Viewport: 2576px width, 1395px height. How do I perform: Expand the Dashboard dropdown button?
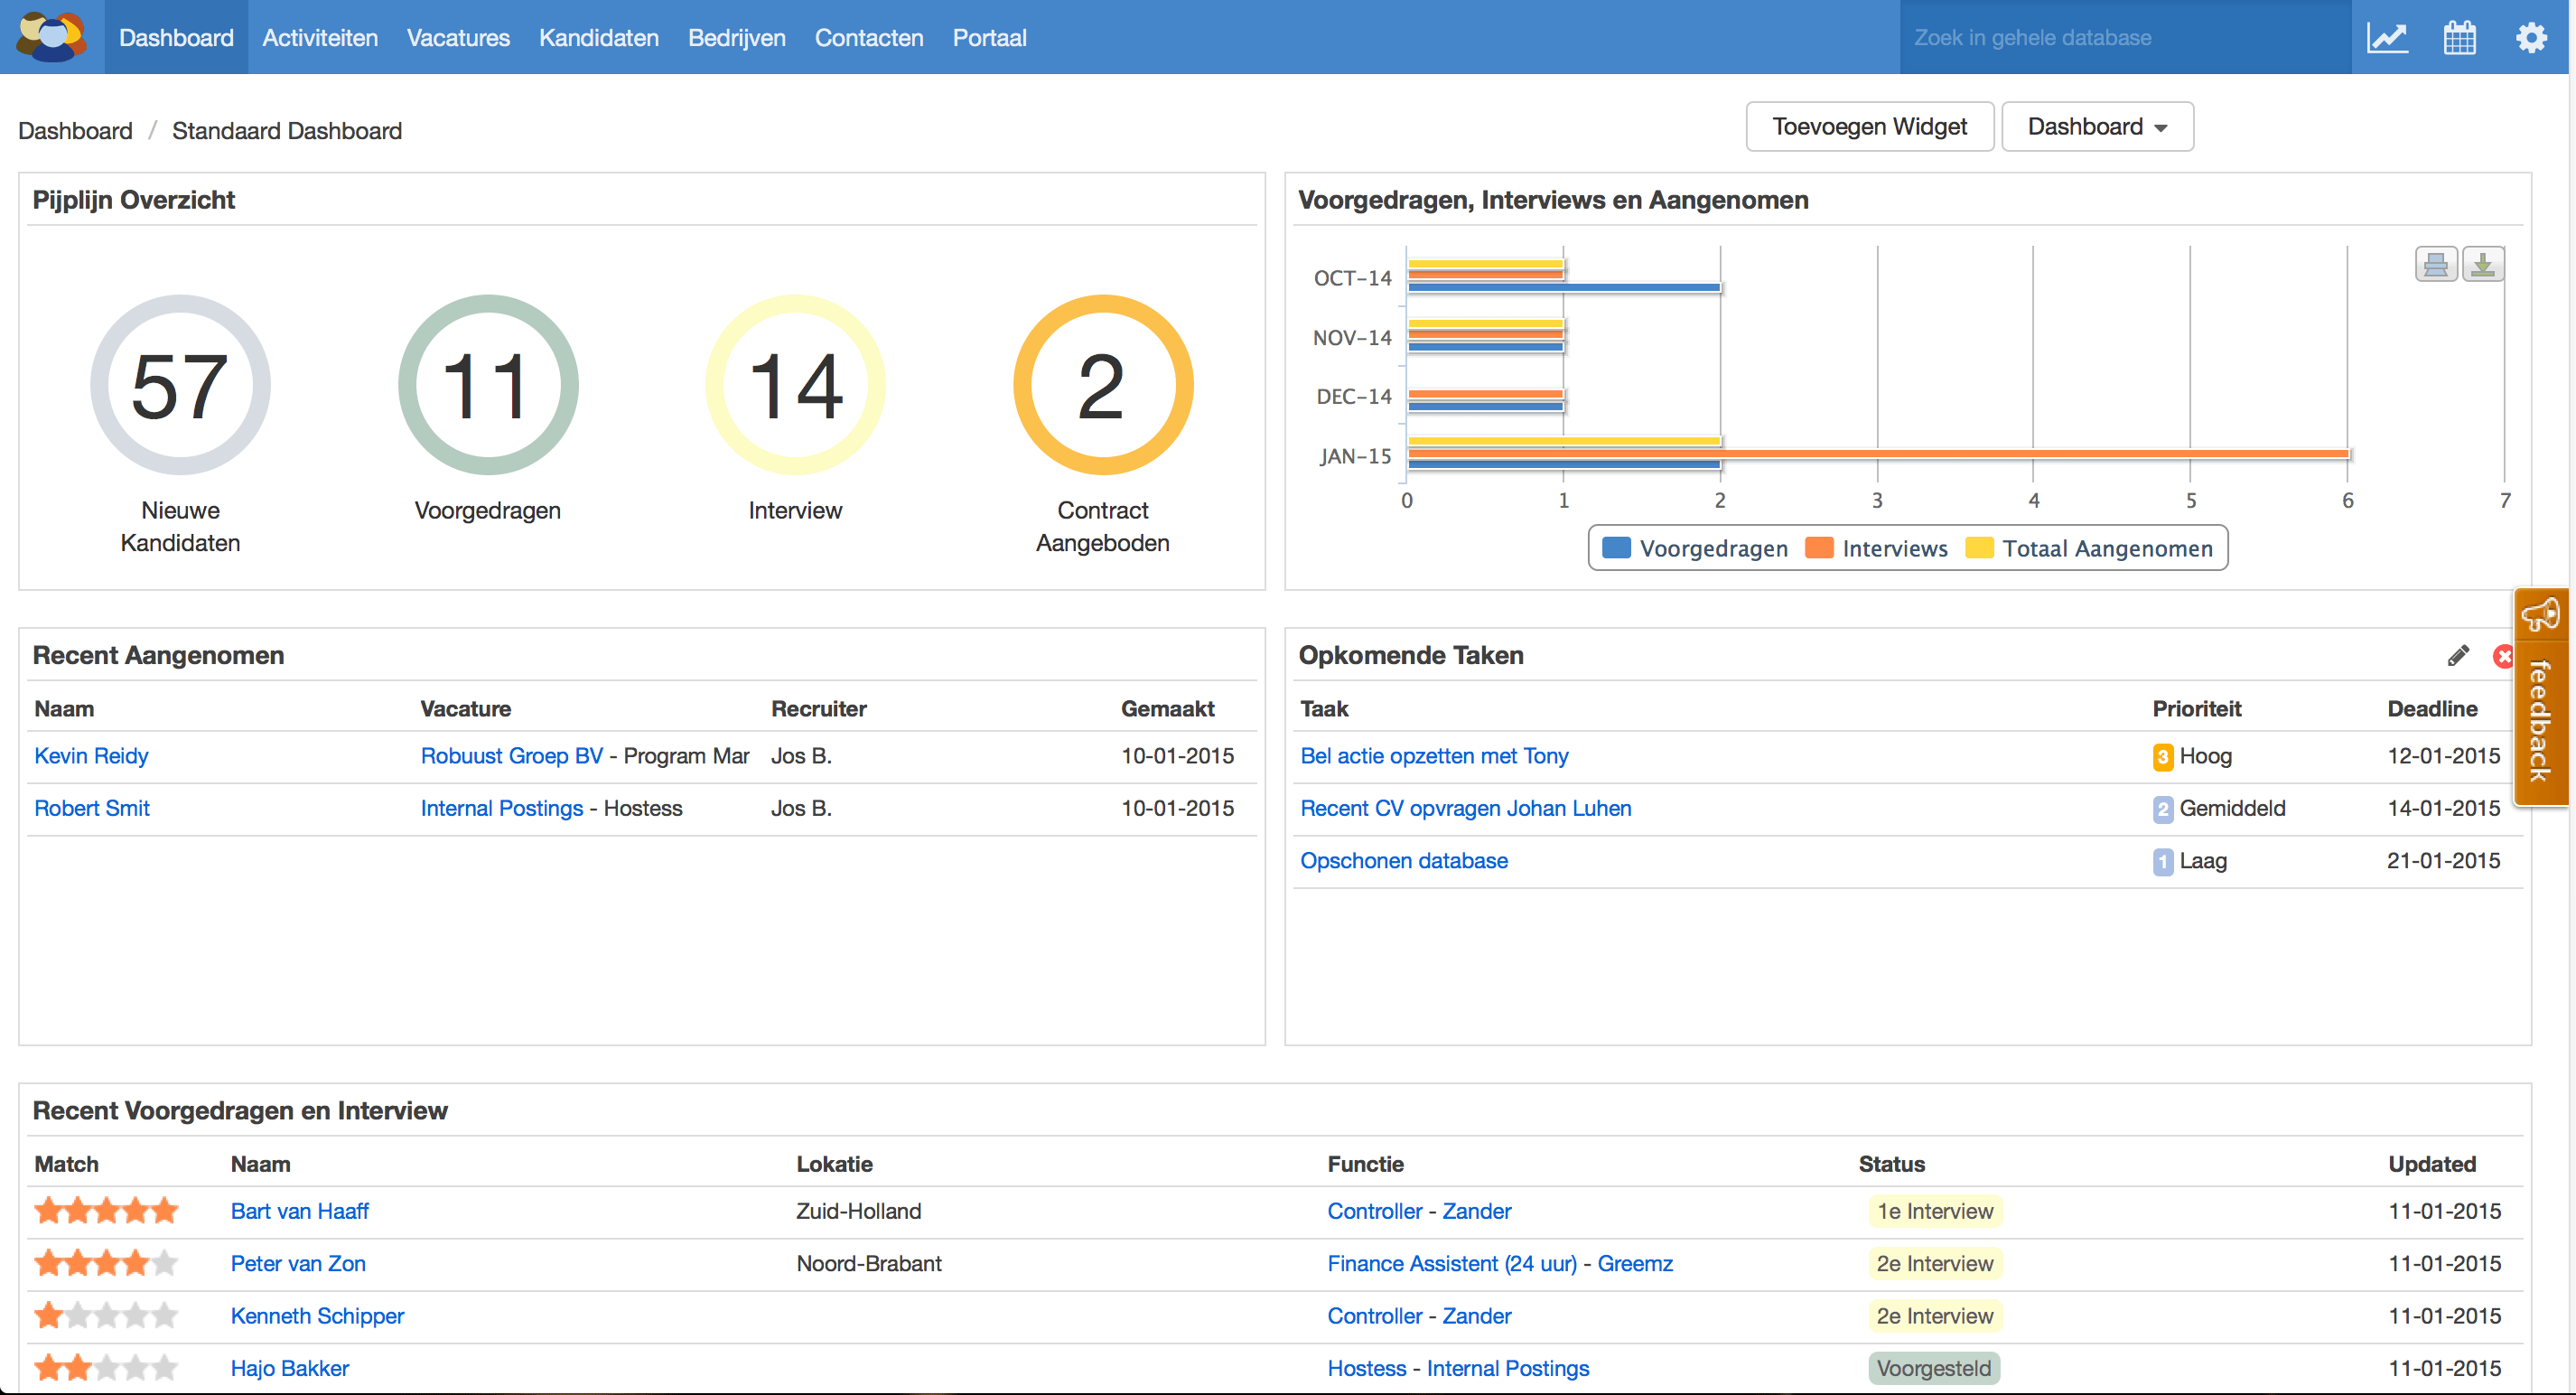tap(2096, 127)
